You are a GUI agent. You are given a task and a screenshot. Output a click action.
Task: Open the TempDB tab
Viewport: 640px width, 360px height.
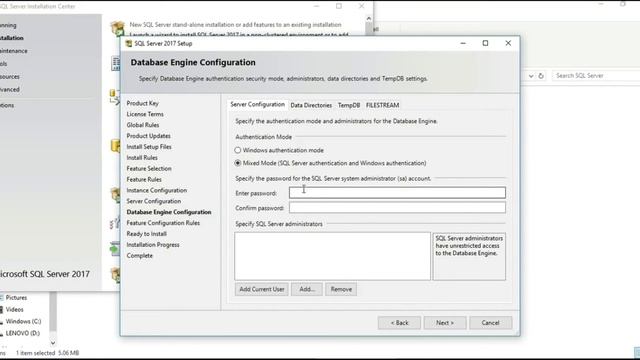click(349, 105)
